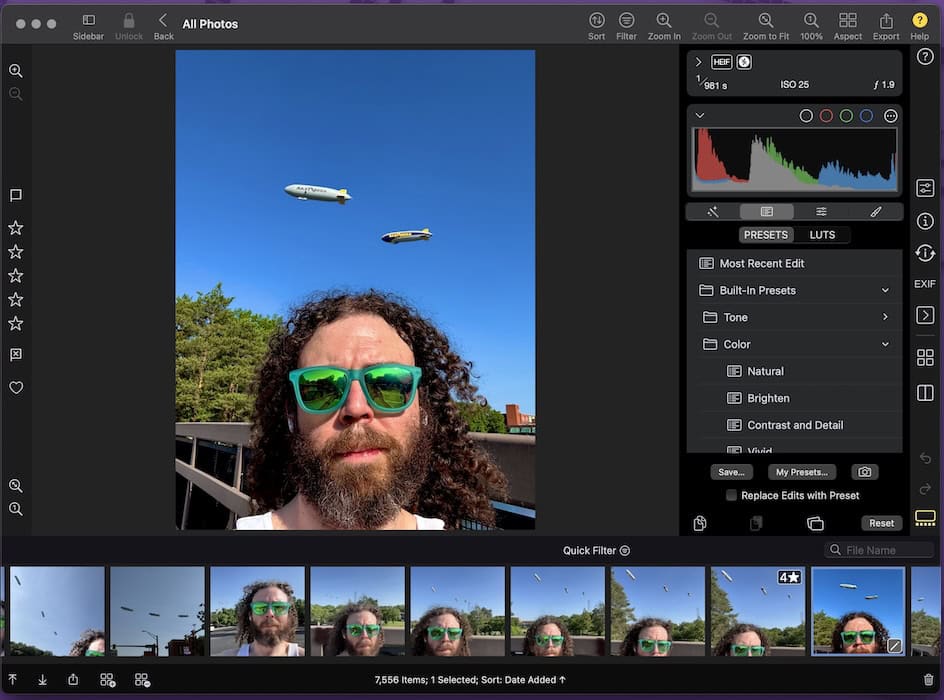Image resolution: width=944 pixels, height=700 pixels.
Task: Select the PRESETS tab
Action: [766, 235]
